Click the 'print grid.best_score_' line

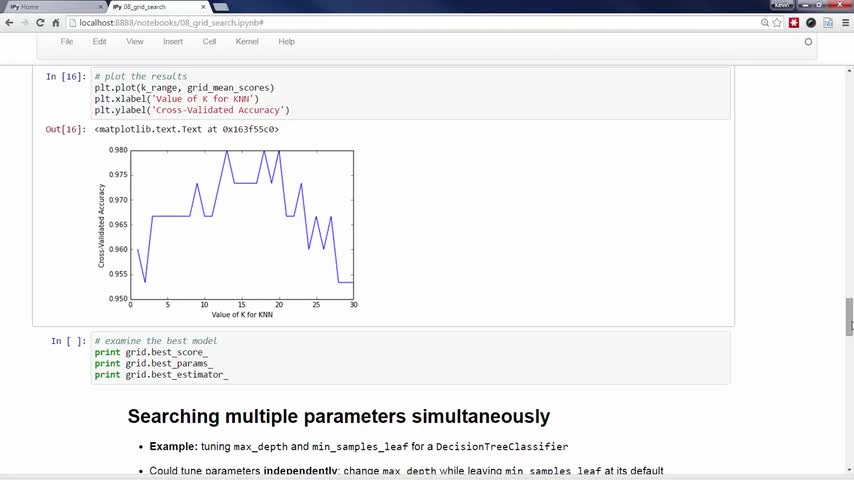(151, 352)
